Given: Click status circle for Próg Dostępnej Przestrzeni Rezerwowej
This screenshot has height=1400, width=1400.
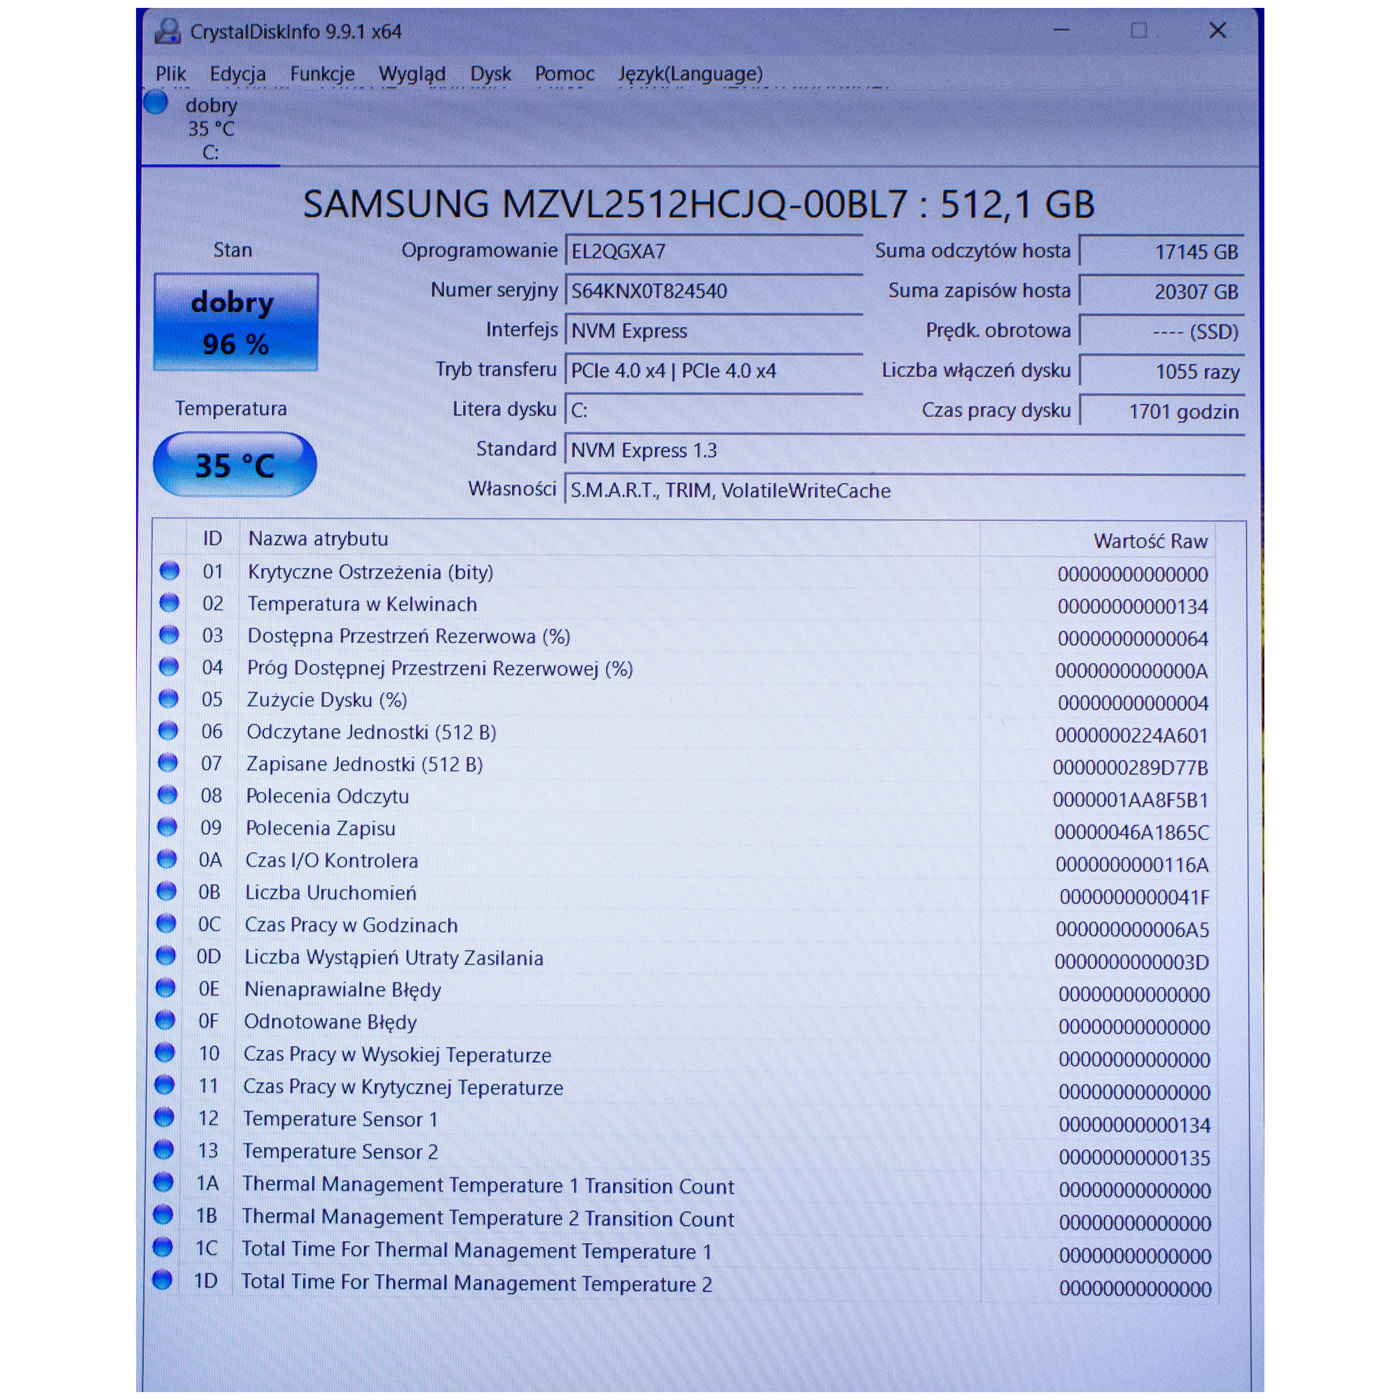Looking at the screenshot, I should click(169, 667).
